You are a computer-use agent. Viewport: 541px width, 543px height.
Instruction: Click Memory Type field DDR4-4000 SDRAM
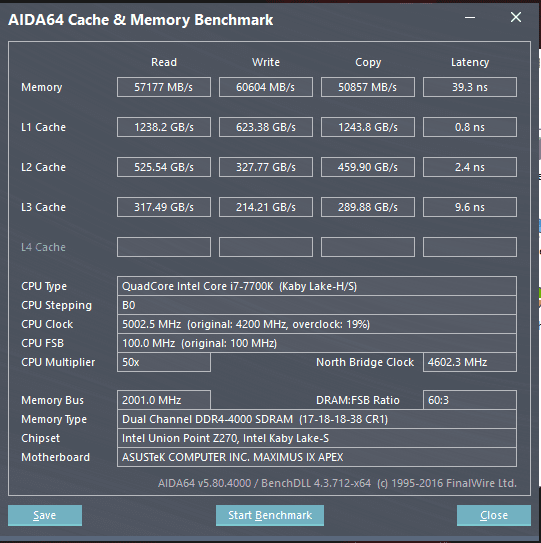[317, 419]
